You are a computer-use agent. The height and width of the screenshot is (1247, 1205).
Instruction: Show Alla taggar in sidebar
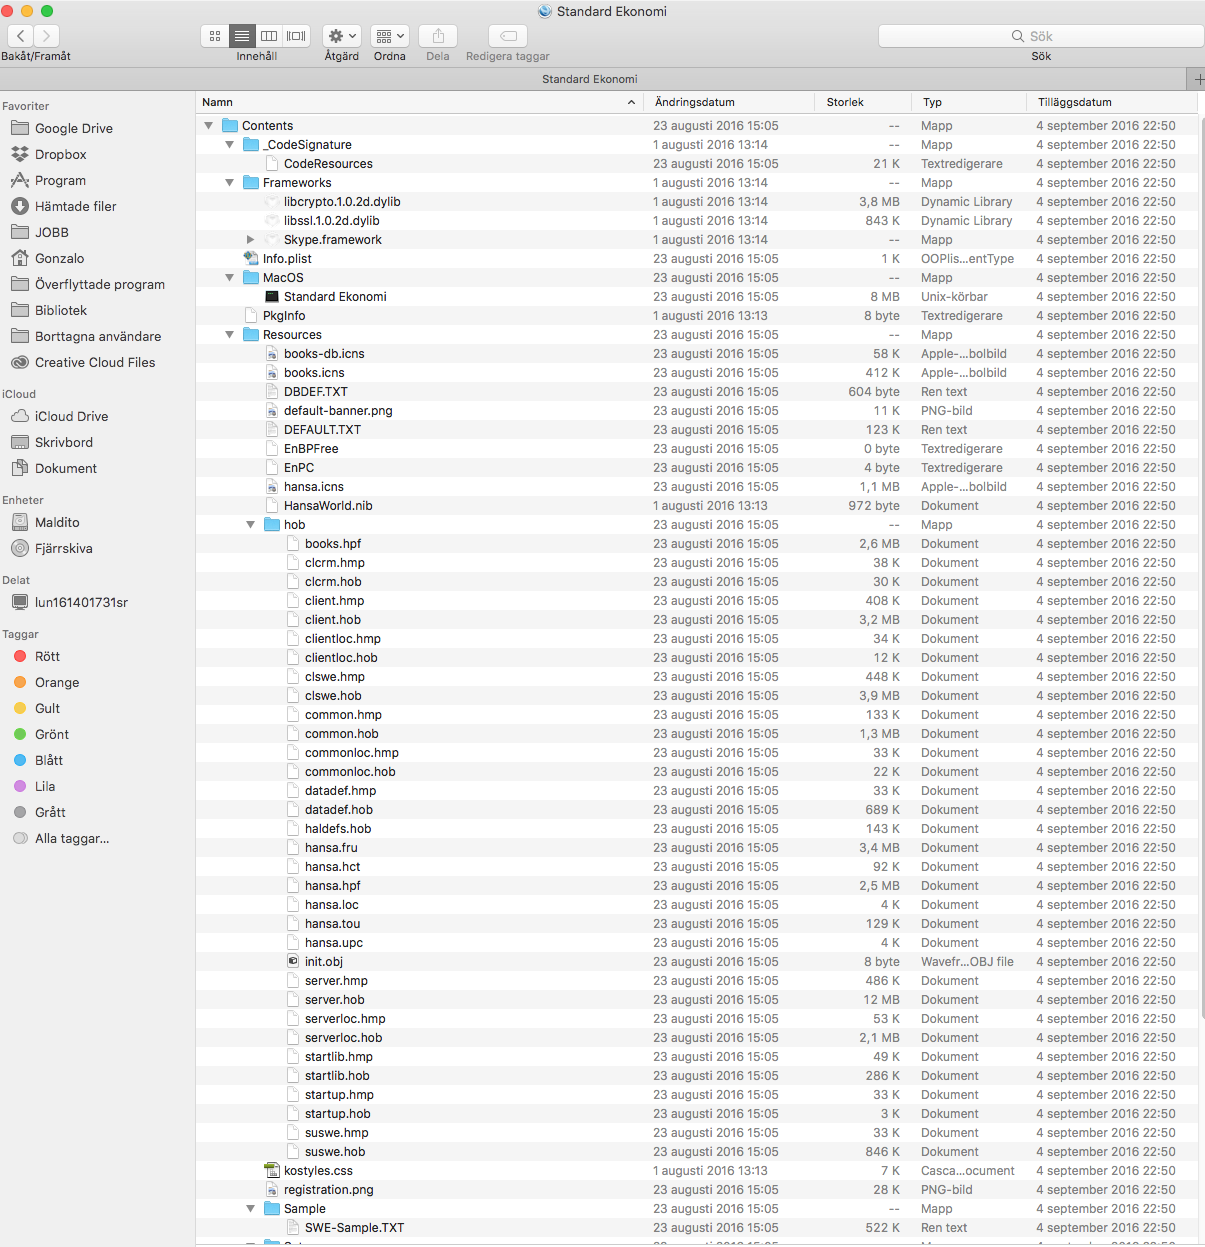(72, 838)
